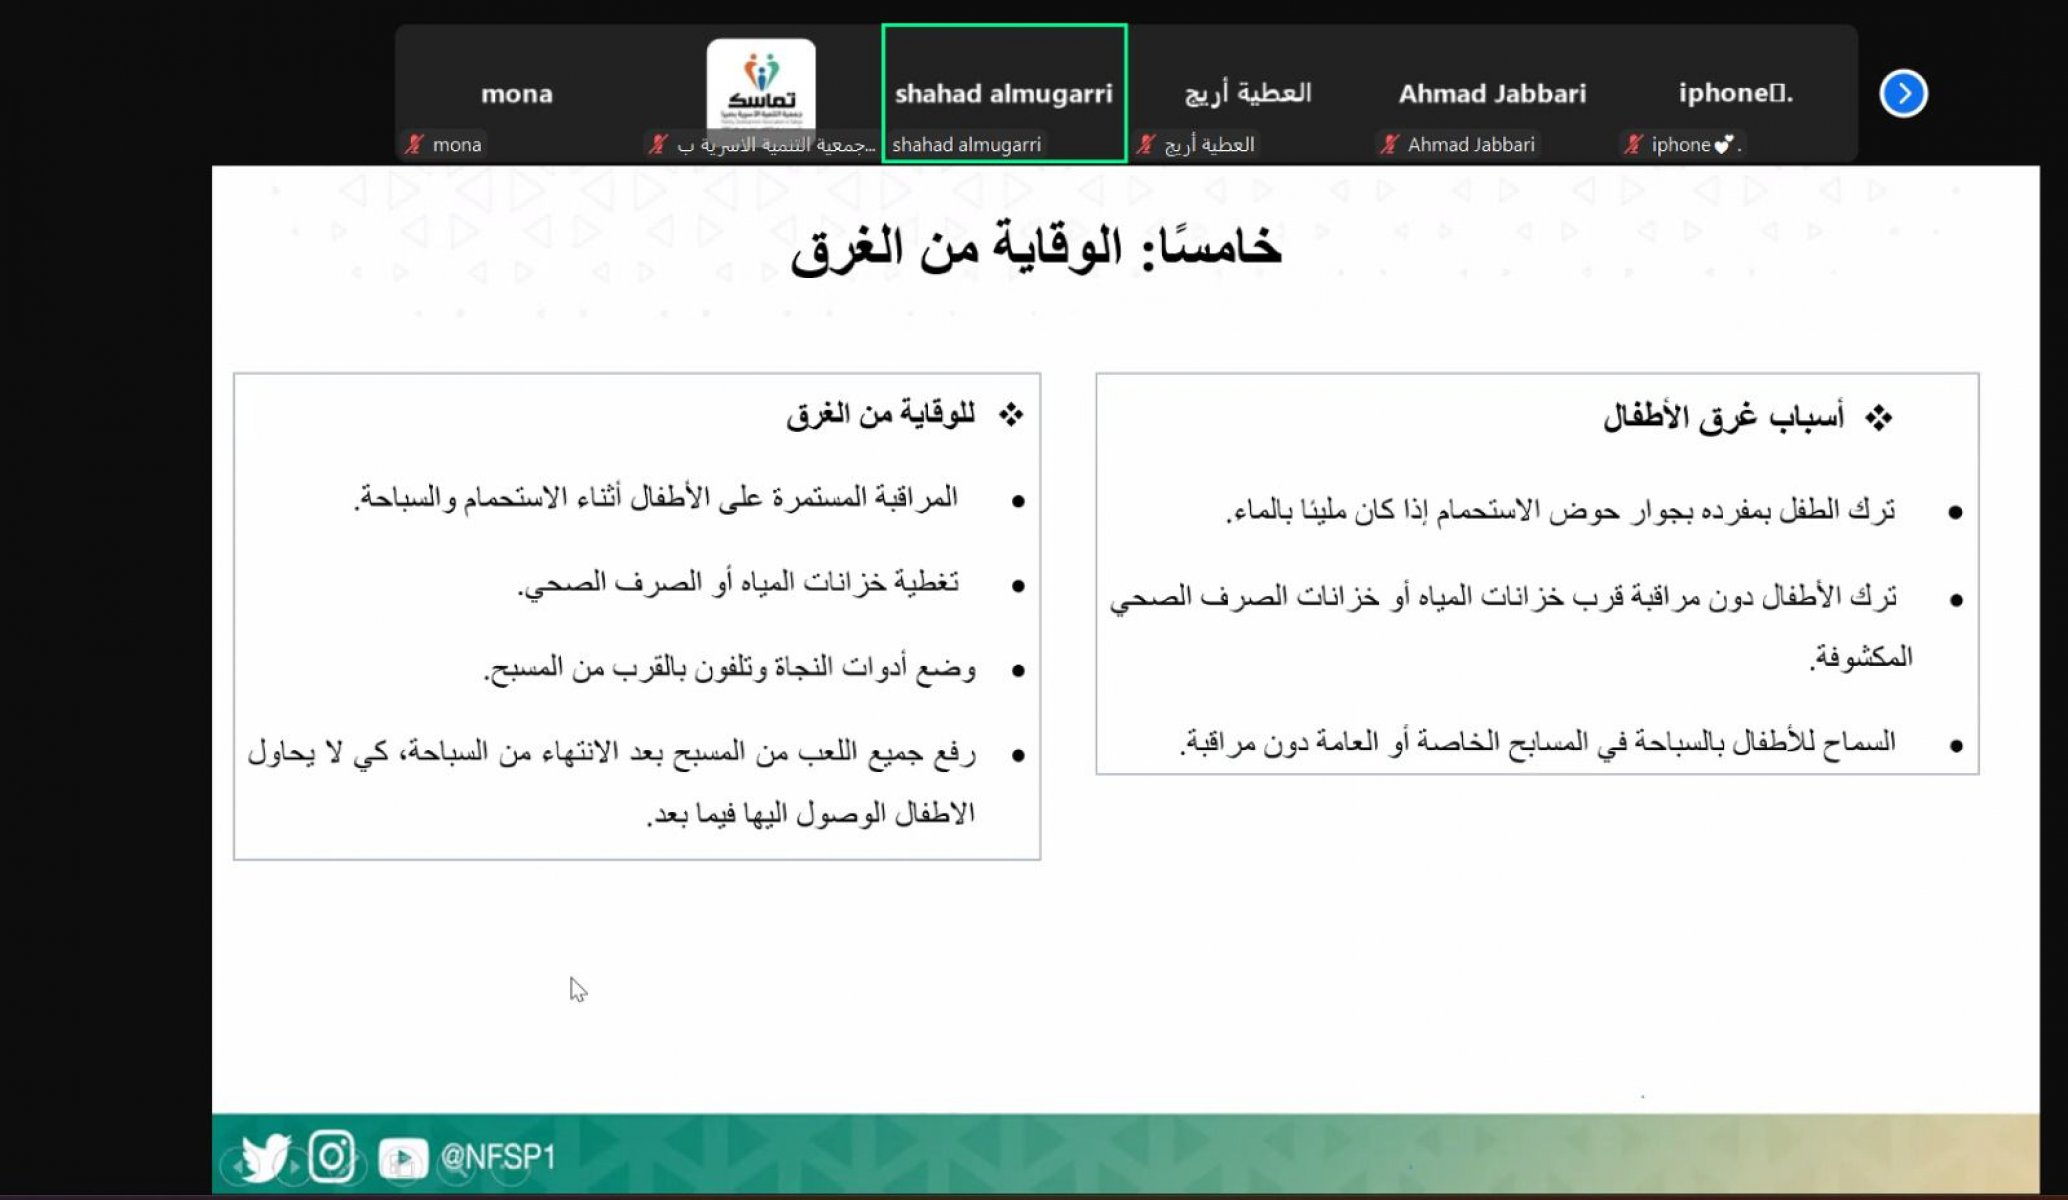Click the name label shahad almugarri under the tile
Viewport: 2068px width, 1200px height.
(x=966, y=144)
